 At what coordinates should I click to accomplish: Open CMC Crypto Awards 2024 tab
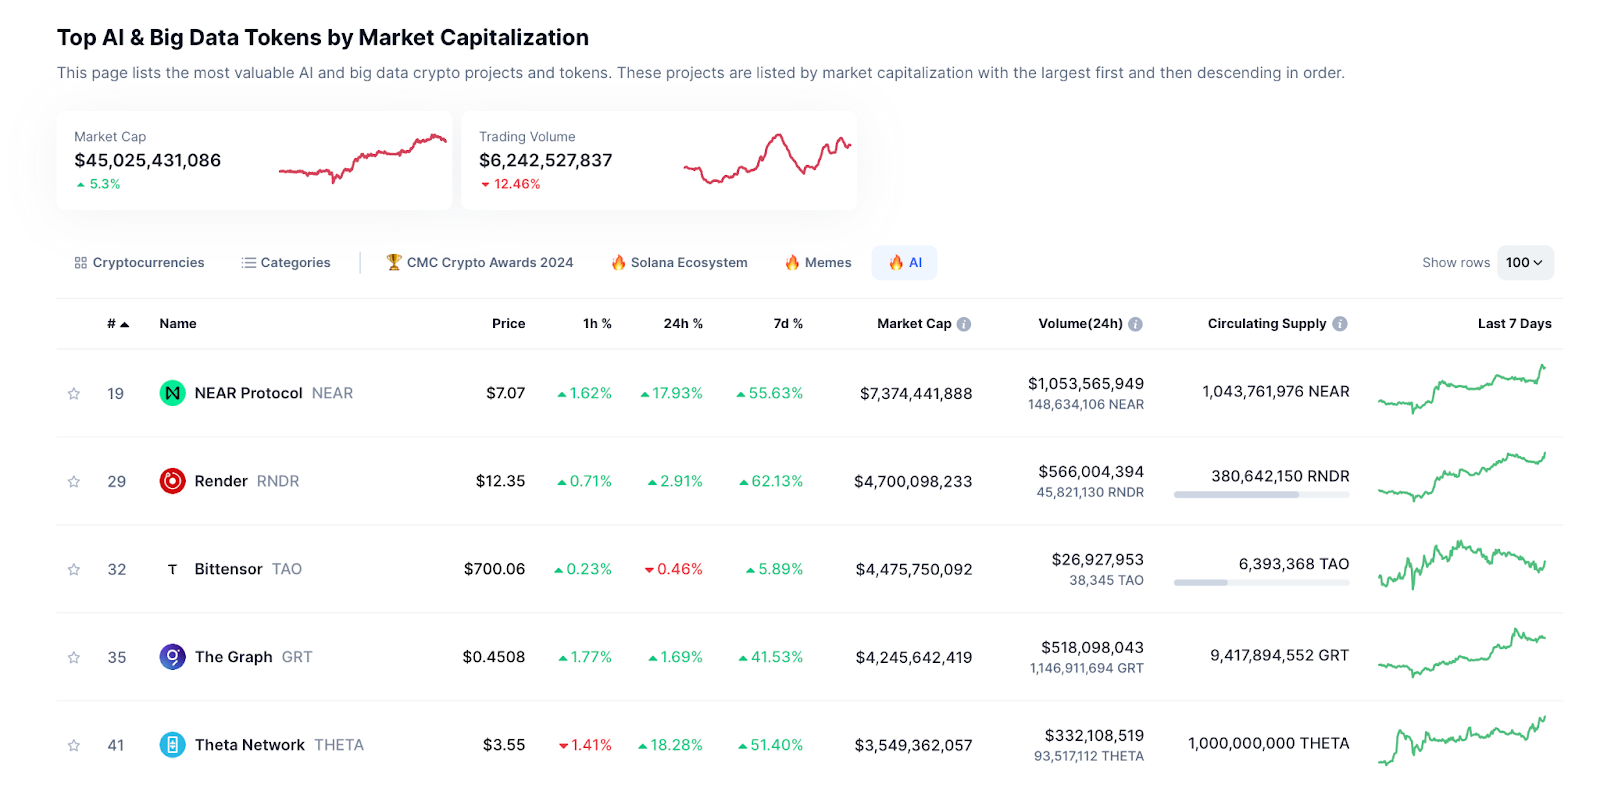(480, 263)
